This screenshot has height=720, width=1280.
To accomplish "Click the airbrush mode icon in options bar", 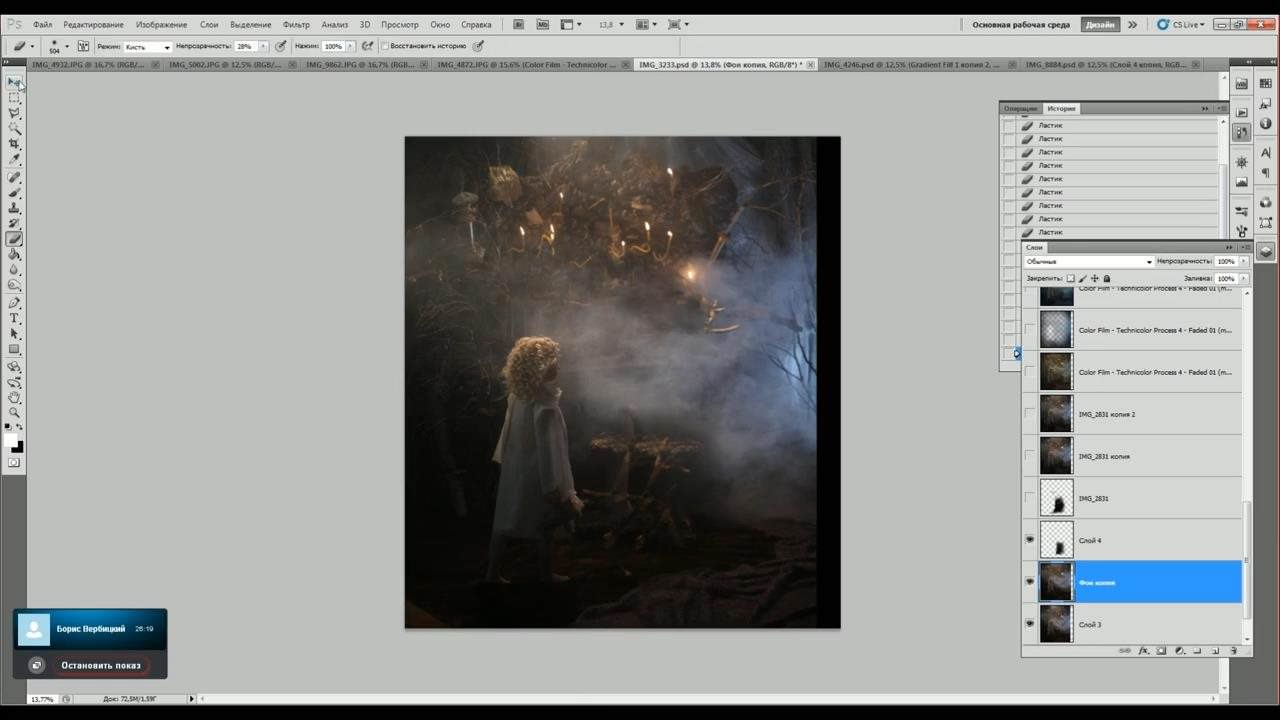I will pos(368,46).
